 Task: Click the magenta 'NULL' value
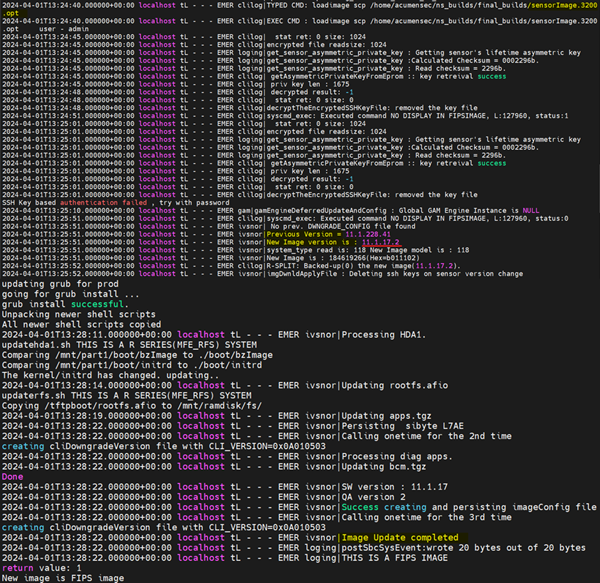[531, 210]
